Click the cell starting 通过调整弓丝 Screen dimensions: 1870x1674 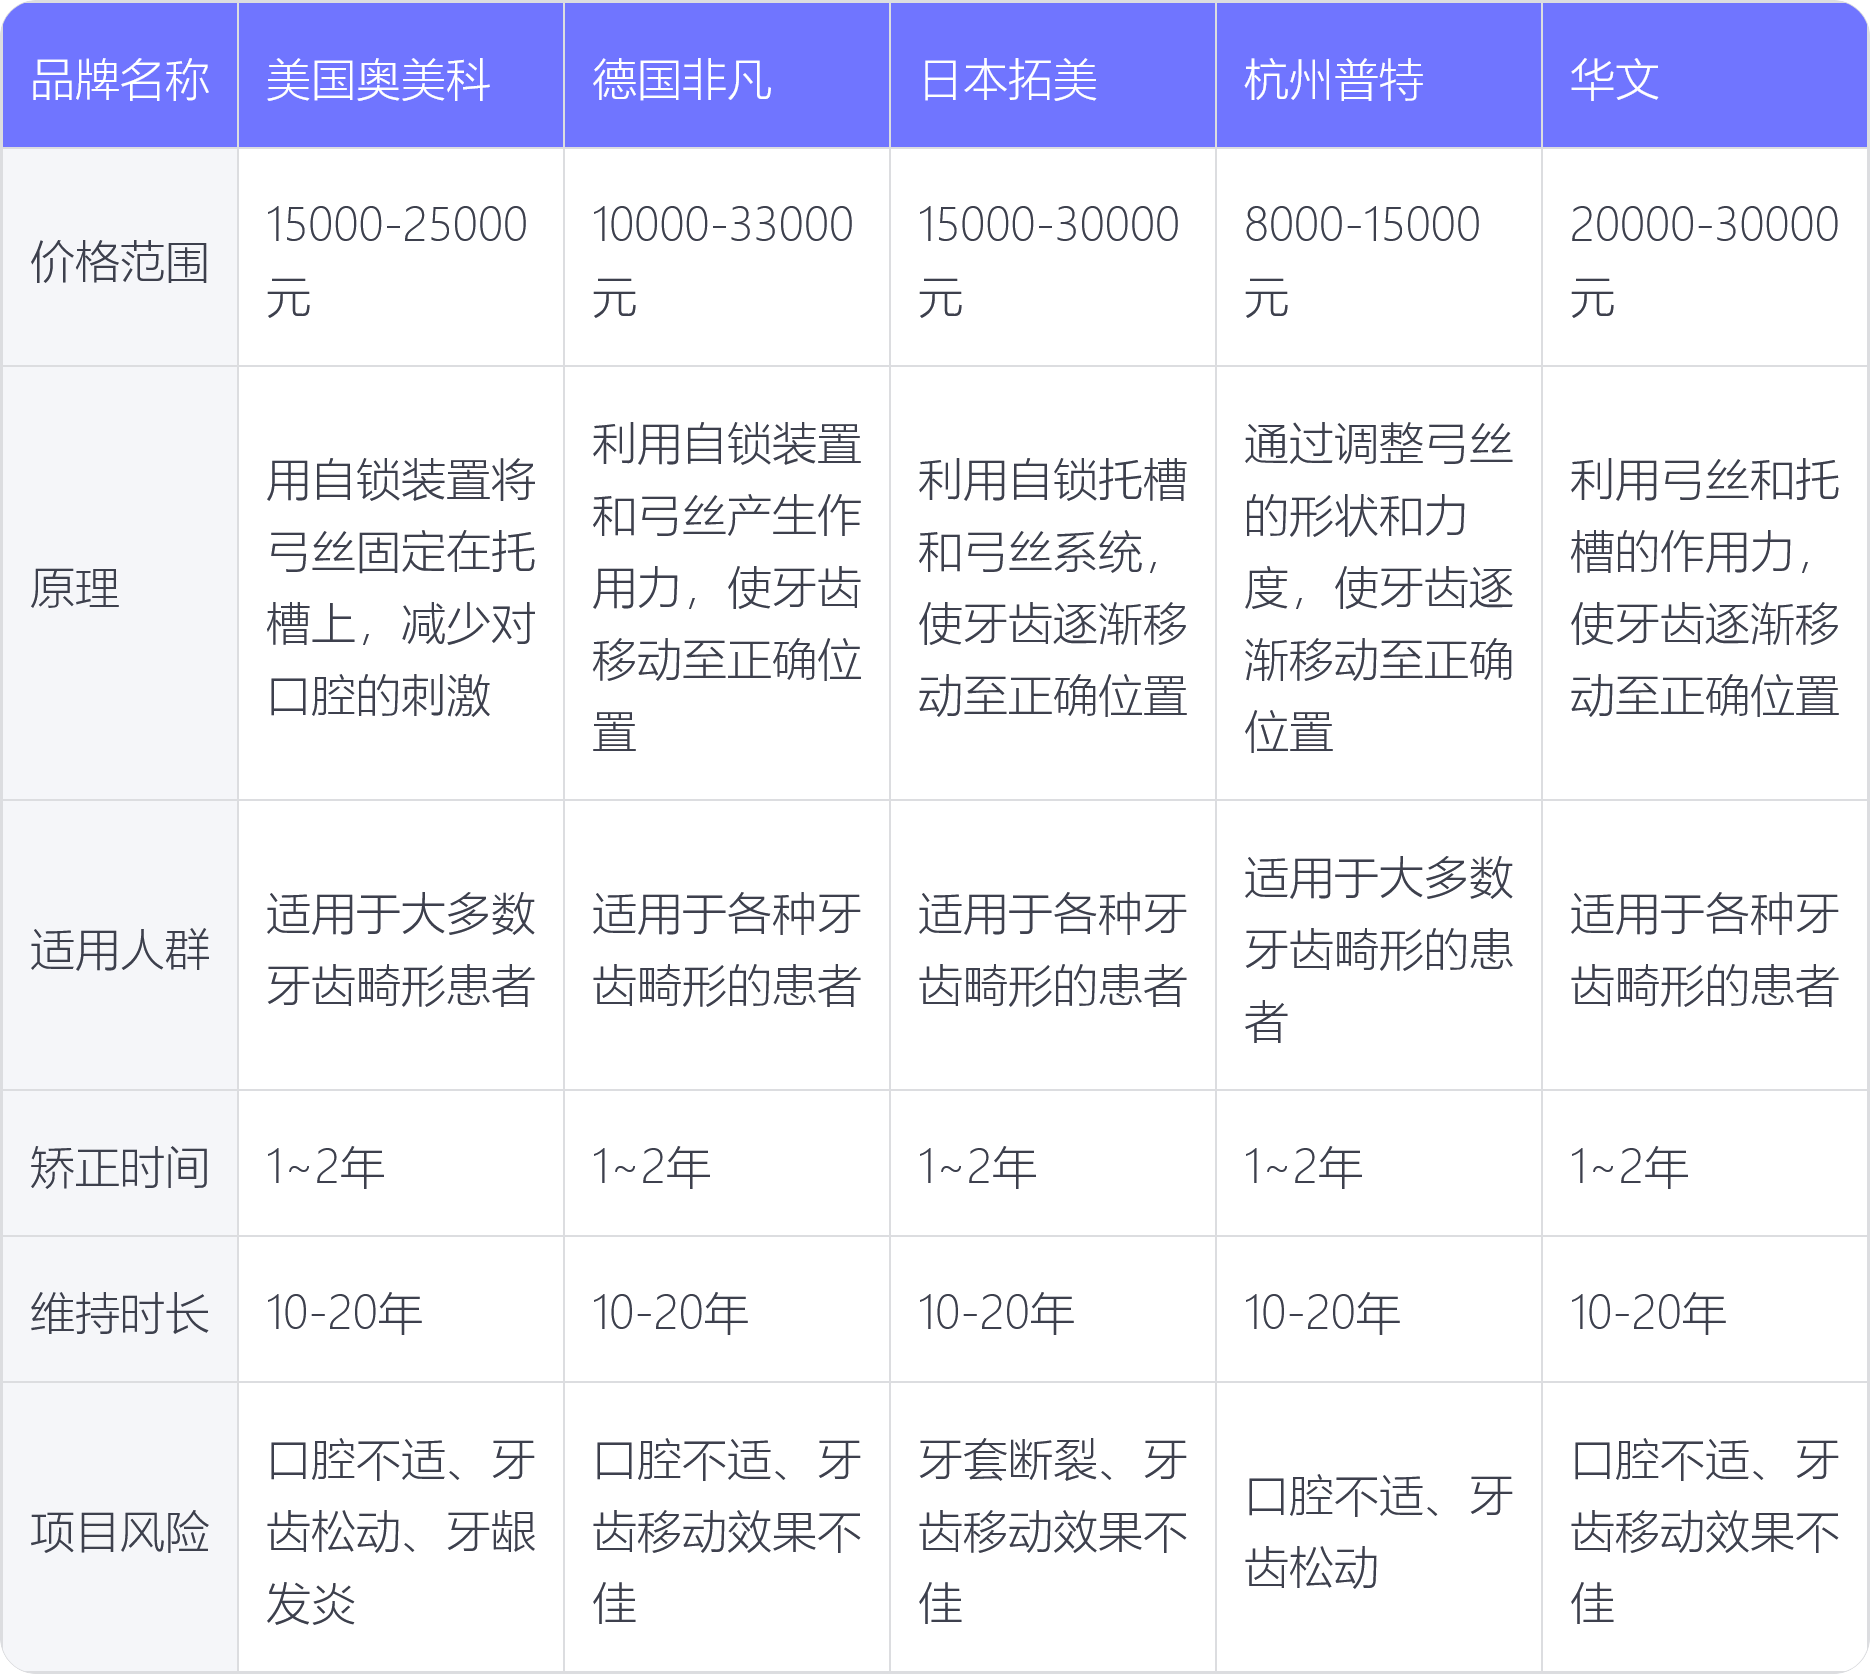[1379, 584]
